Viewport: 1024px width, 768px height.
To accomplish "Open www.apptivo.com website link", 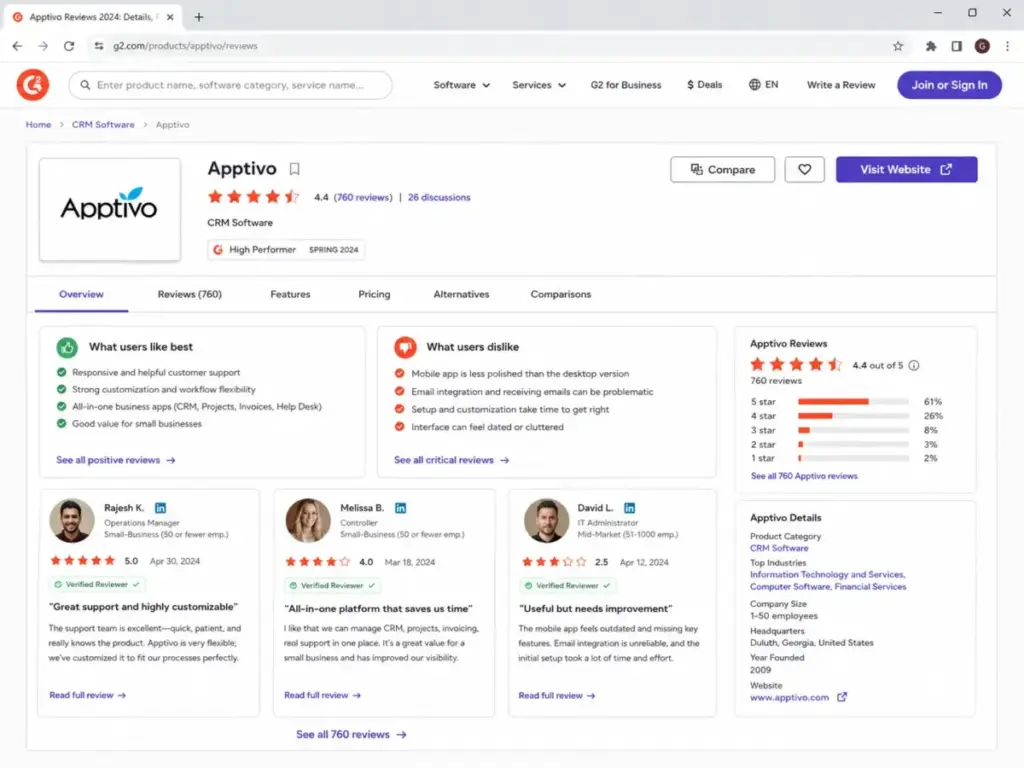I will [789, 697].
